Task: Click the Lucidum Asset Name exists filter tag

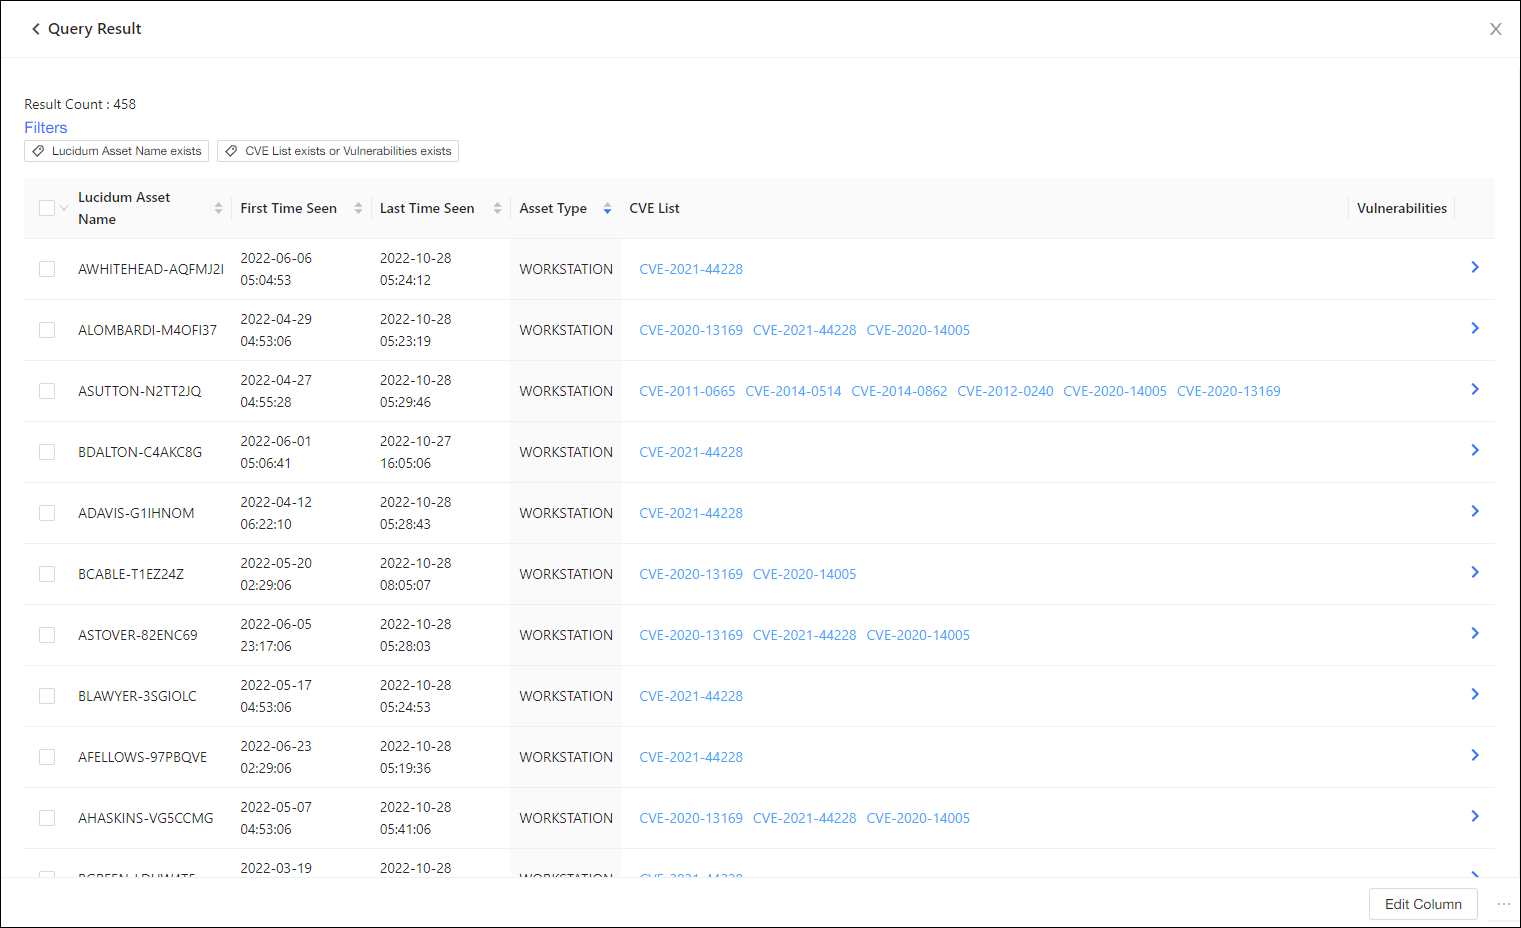Action: [116, 151]
